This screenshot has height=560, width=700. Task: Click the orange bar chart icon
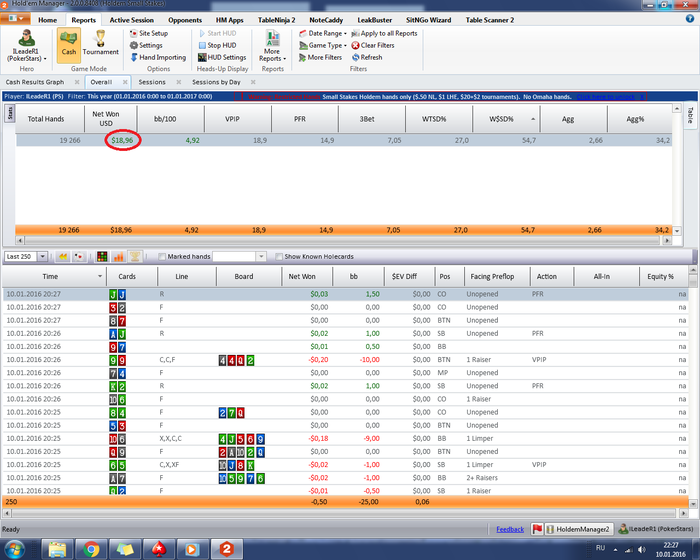118,256
